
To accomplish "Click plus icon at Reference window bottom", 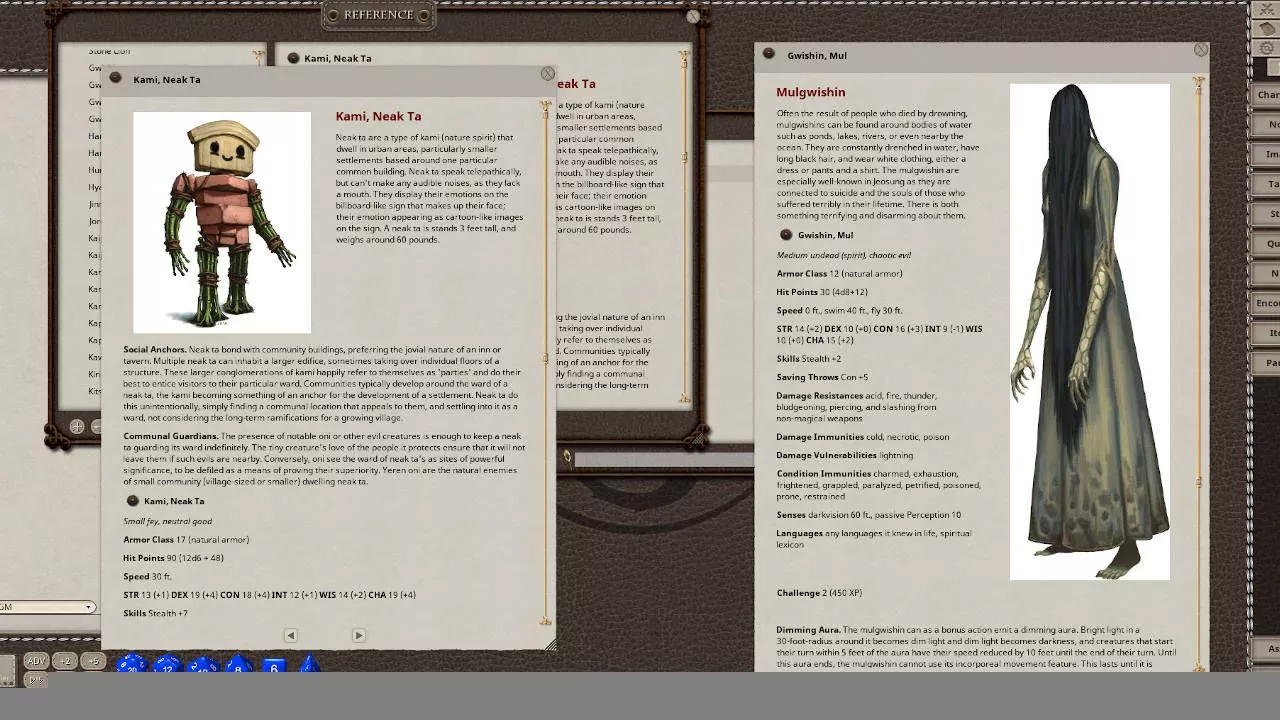I will pos(76,427).
